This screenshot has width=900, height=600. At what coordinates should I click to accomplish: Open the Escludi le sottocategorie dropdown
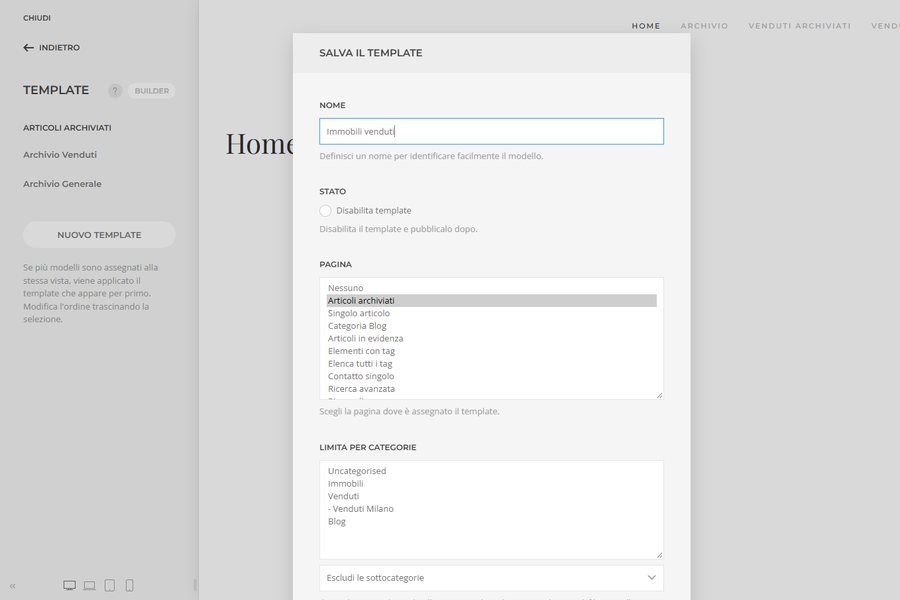pyautogui.click(x=491, y=578)
